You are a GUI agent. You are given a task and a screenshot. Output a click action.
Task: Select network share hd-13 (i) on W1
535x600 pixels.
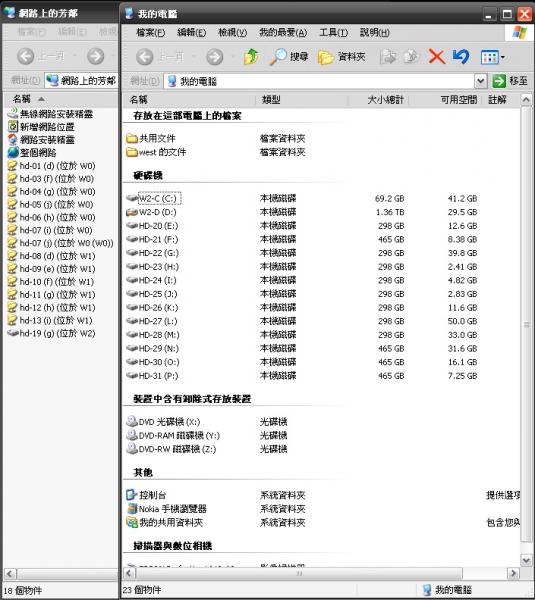(50, 320)
